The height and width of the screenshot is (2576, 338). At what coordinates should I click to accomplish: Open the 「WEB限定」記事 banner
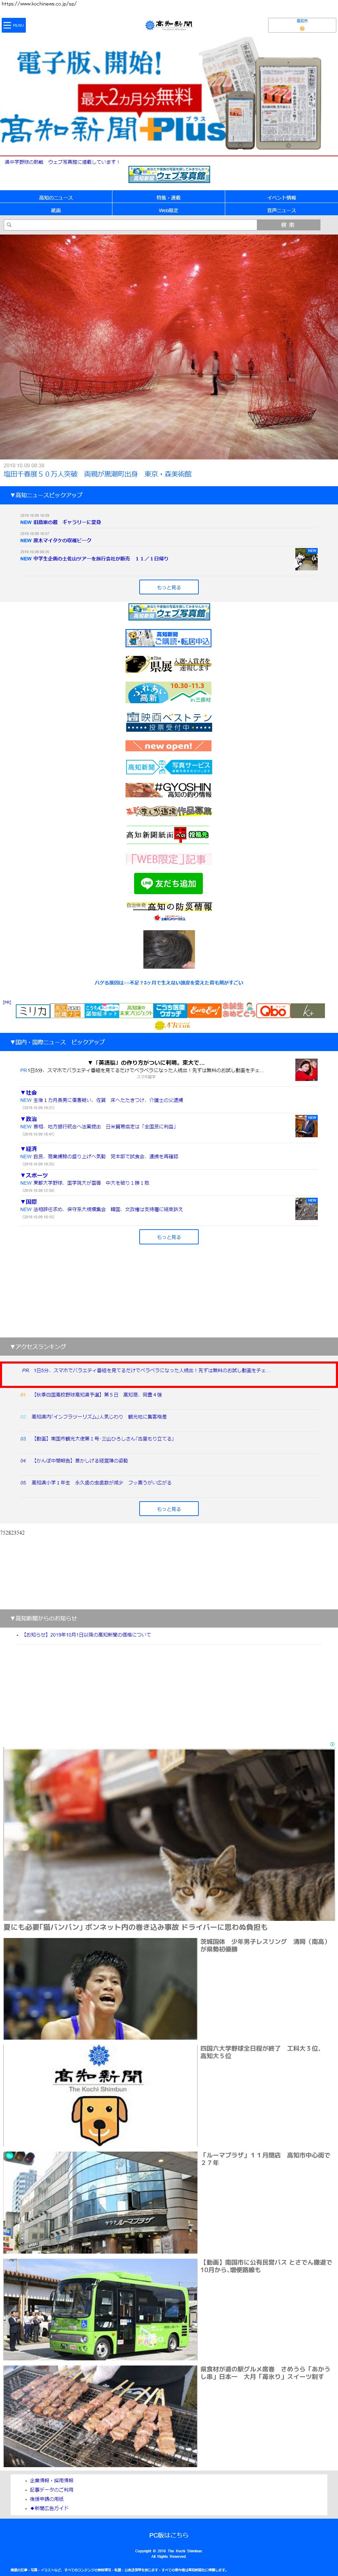click(169, 859)
